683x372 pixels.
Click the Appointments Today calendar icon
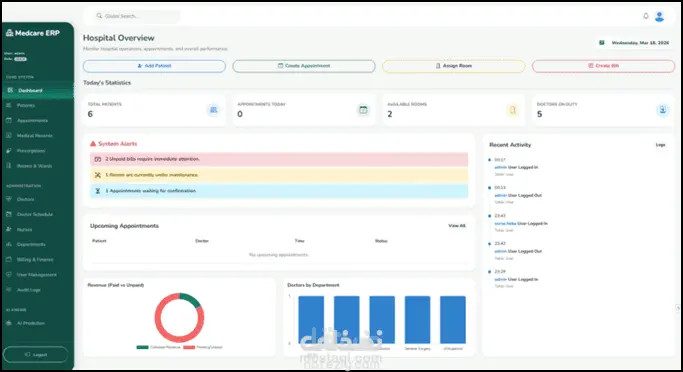pyautogui.click(x=363, y=110)
